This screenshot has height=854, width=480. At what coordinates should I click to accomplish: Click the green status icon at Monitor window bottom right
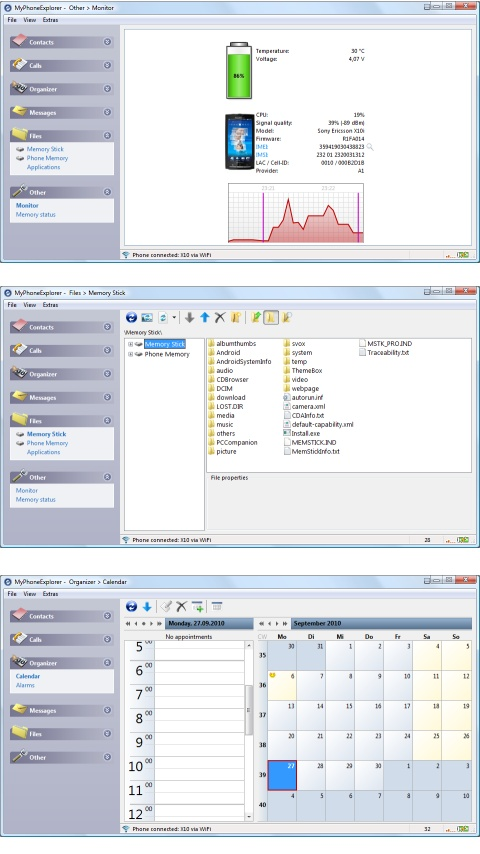463,255
